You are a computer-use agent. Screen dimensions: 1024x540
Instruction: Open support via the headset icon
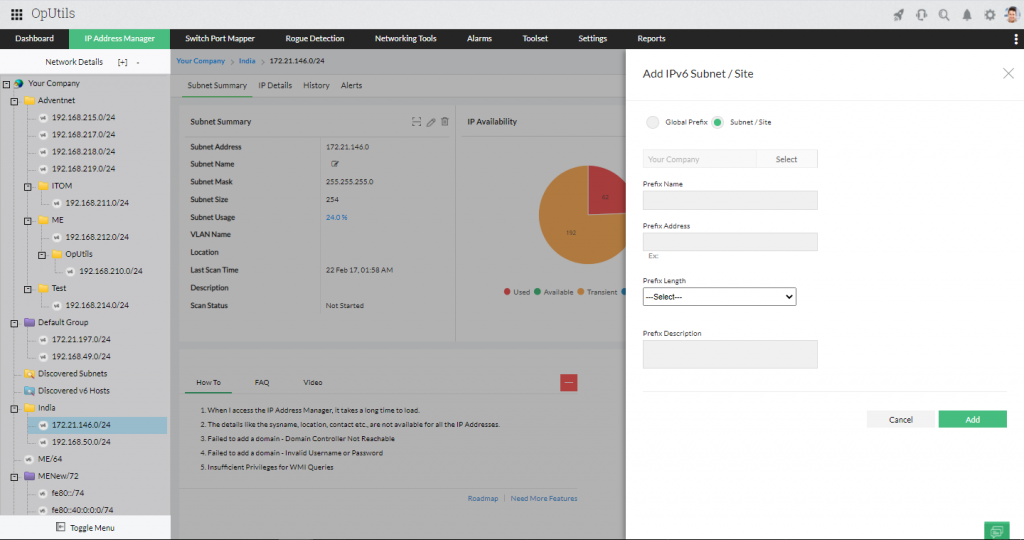pyautogui.click(x=921, y=14)
